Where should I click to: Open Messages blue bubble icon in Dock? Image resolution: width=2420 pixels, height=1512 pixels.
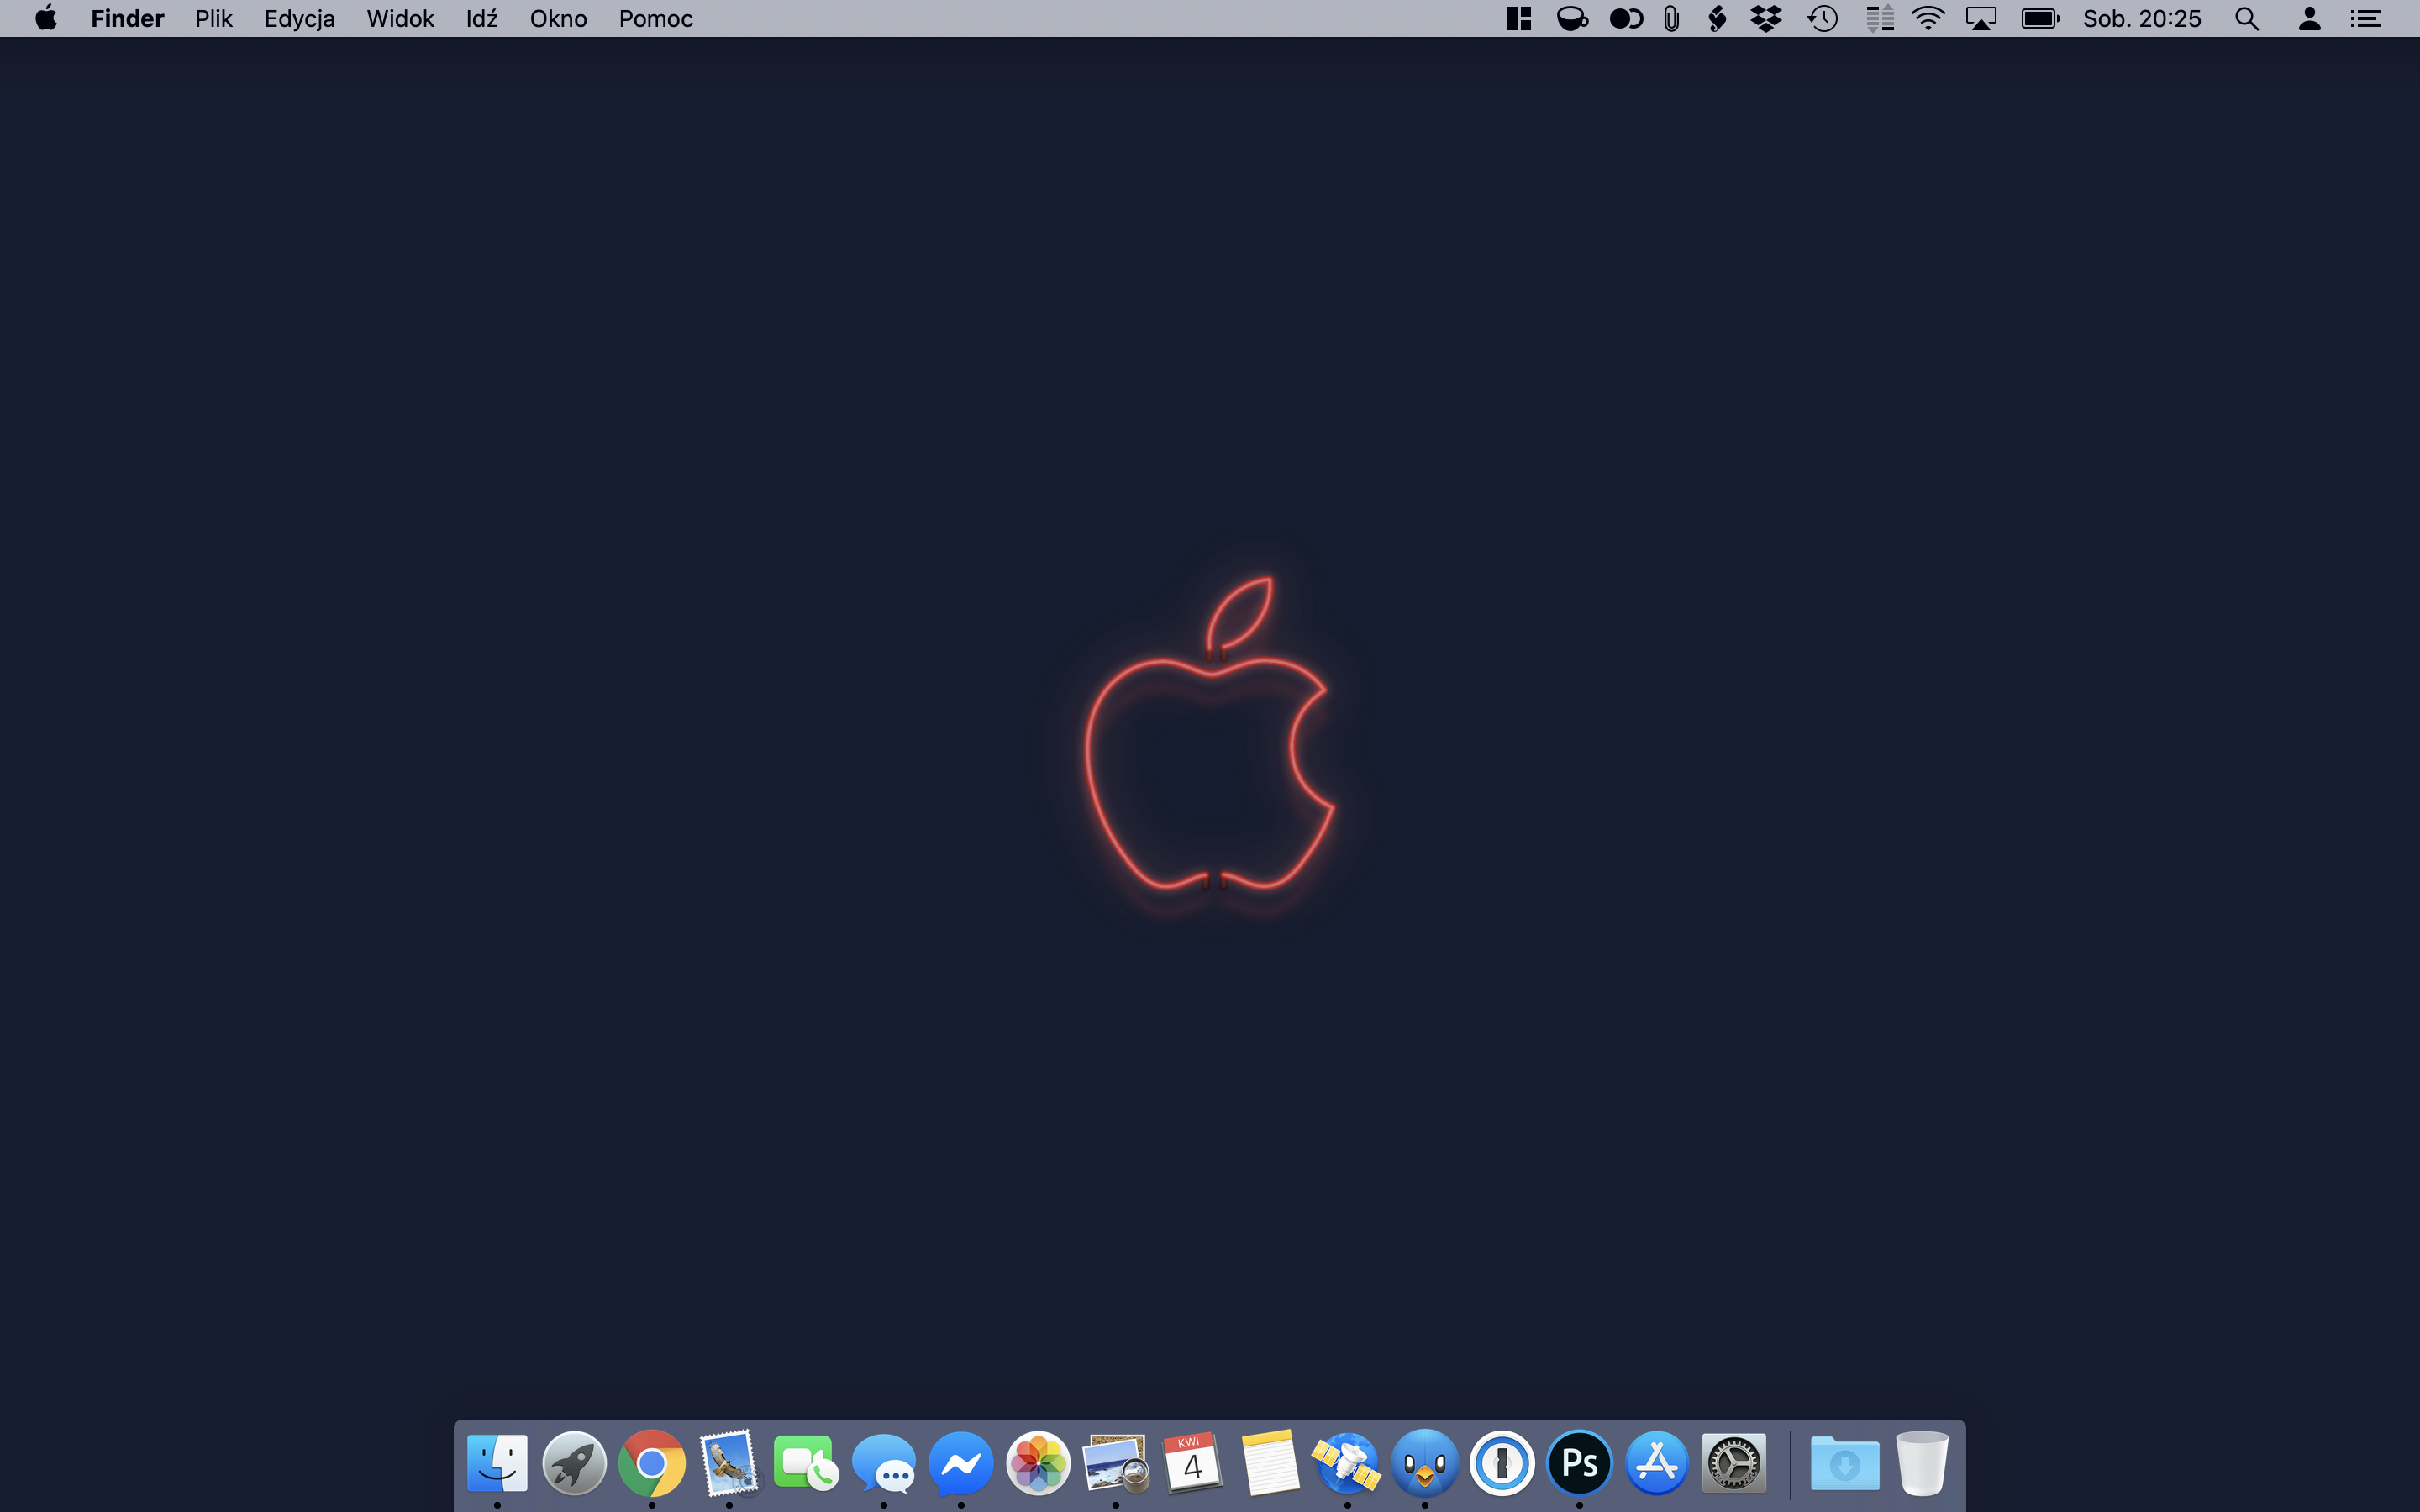(x=884, y=1464)
